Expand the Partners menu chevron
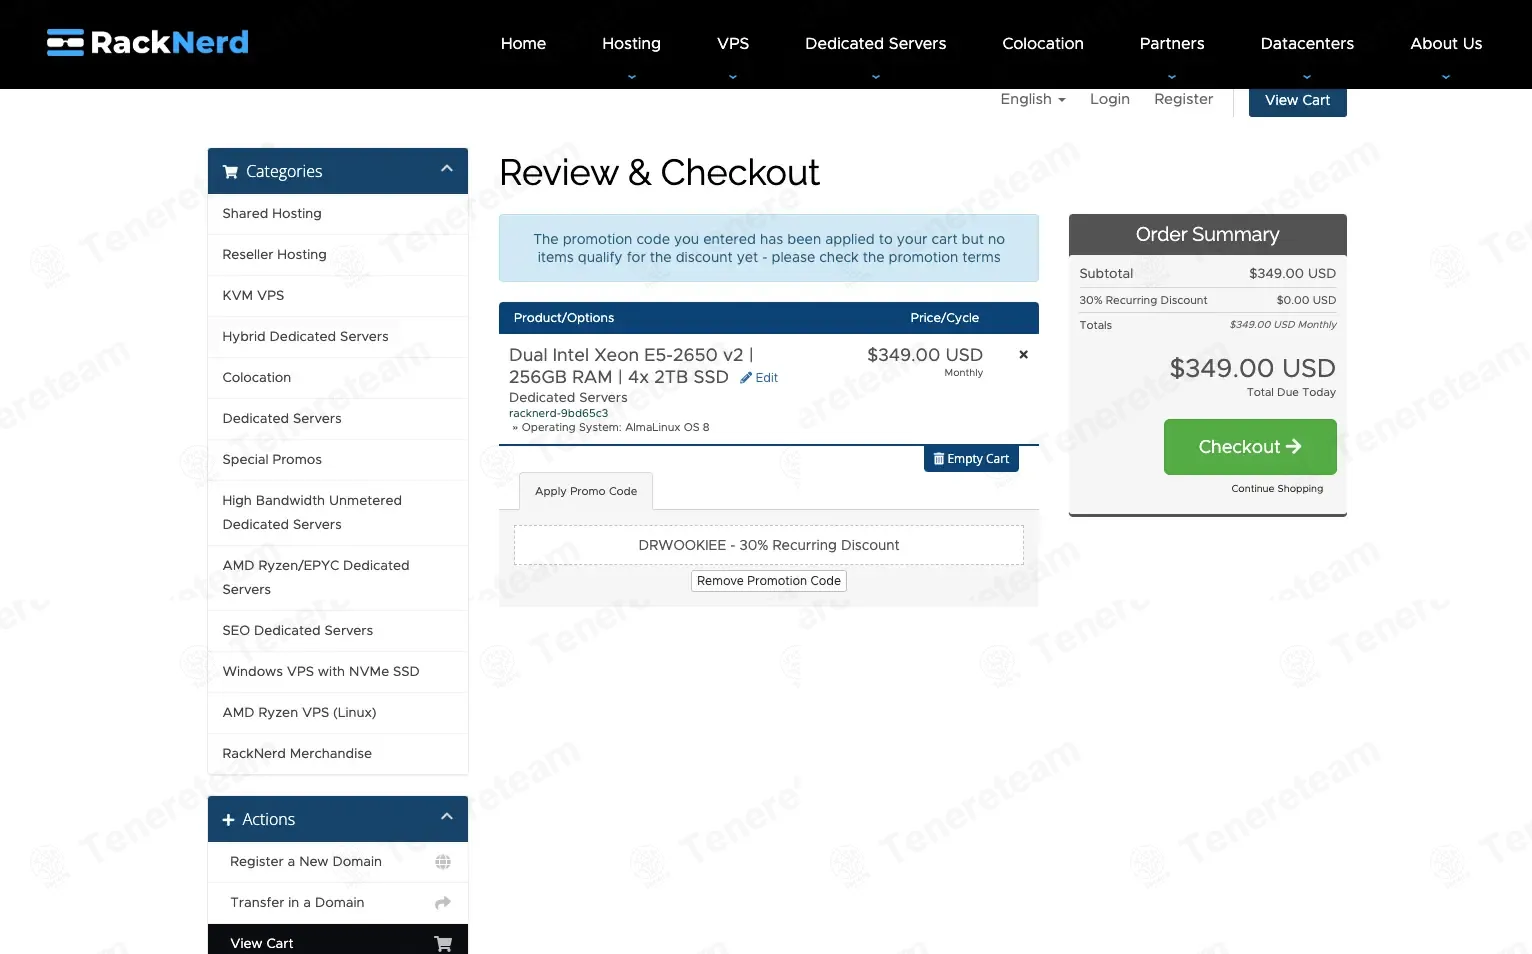Image resolution: width=1532 pixels, height=954 pixels. [x=1172, y=76]
